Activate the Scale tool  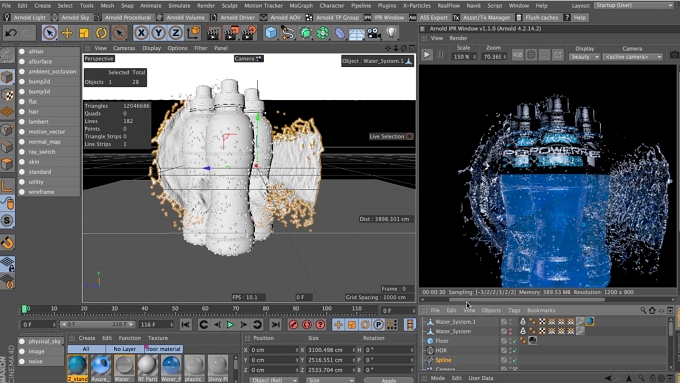[84, 33]
